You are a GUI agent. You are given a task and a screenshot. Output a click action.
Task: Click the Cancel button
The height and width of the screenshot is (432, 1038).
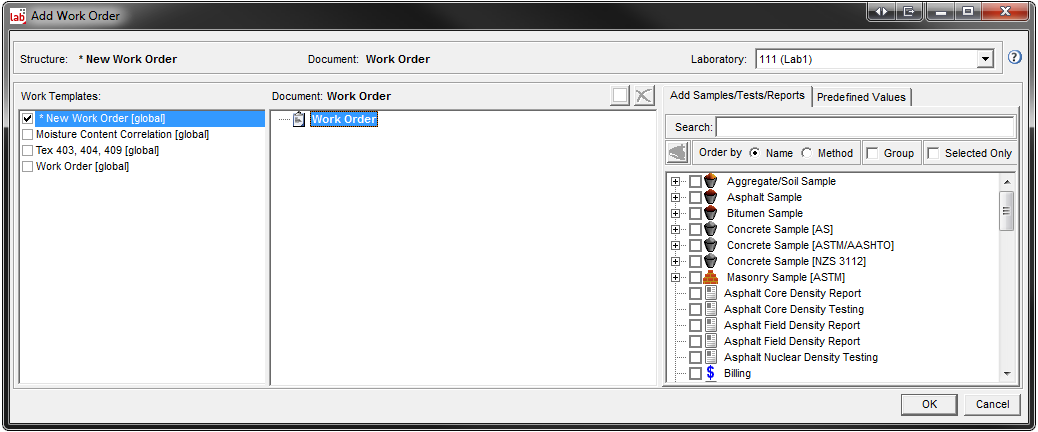pos(993,404)
